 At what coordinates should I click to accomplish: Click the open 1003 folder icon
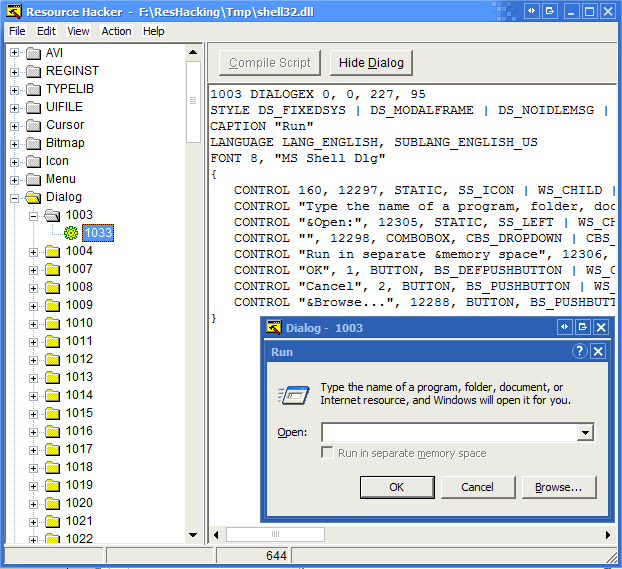click(52, 215)
